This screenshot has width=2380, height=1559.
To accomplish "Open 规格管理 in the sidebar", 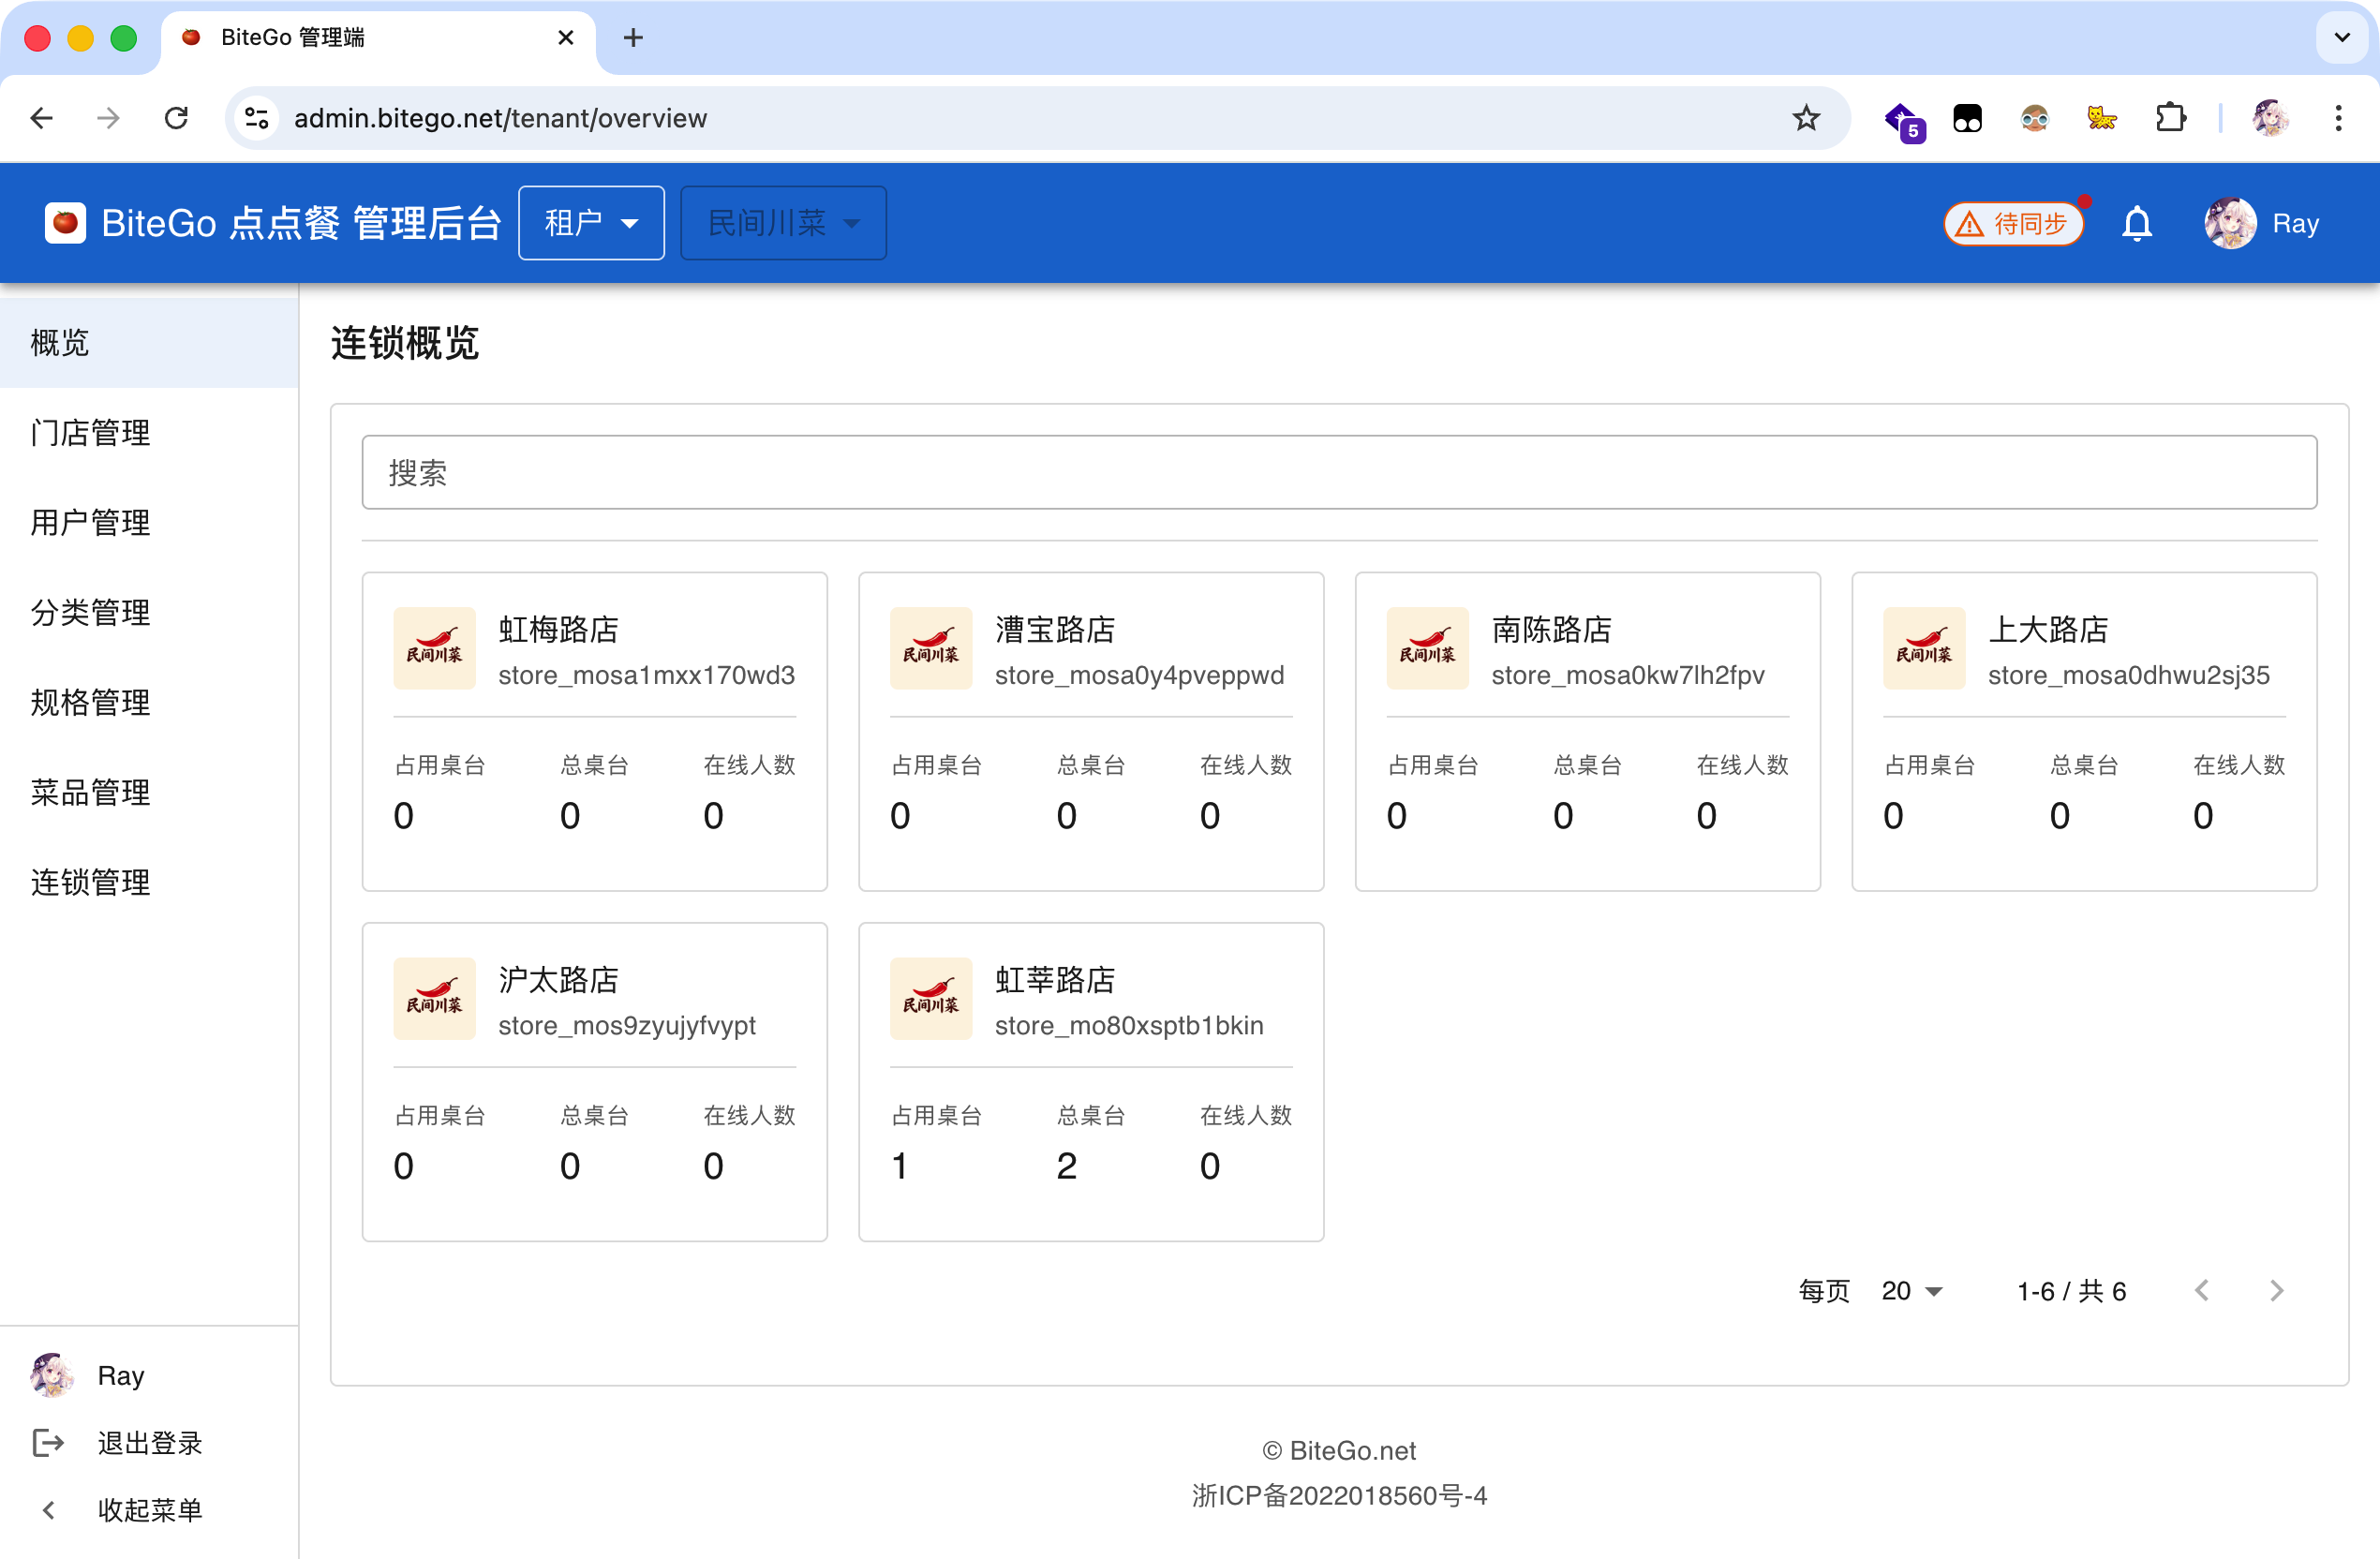I will click(149, 703).
